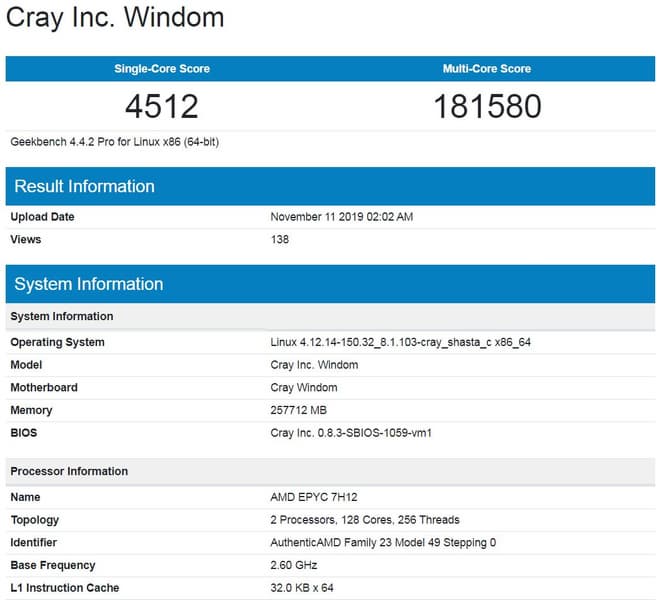Click the Upload Date row label

42,217
